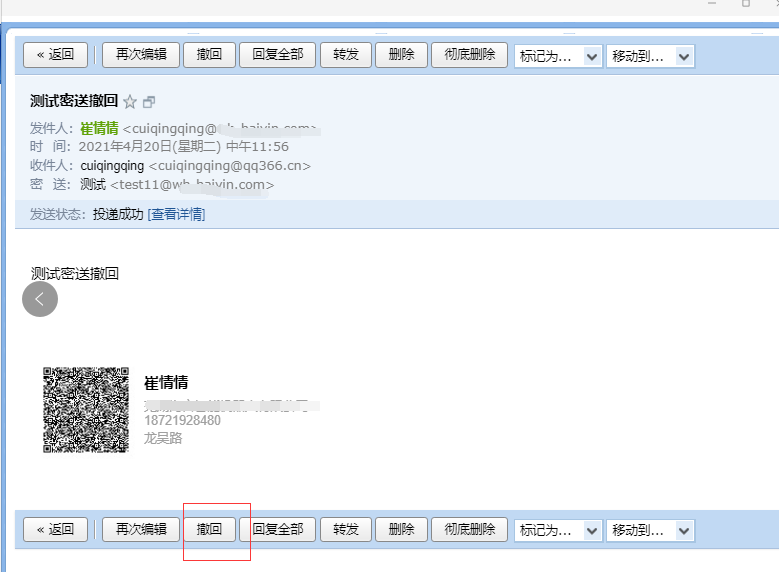Click the top 返回 button
Screen dimensions: 779x572
coord(56,55)
